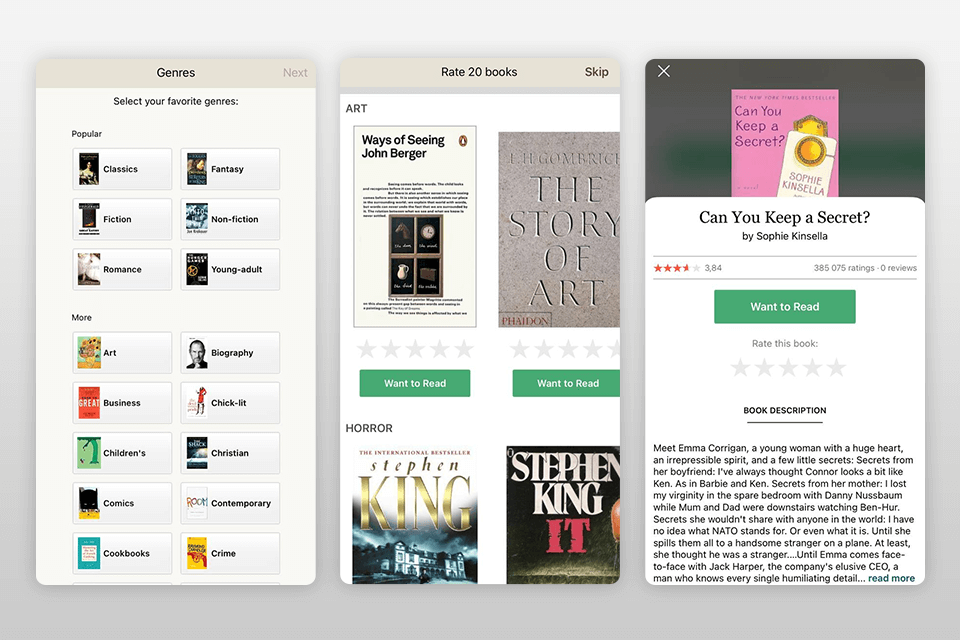Screen dimensions: 960x640
Task: Select the Children's genre
Action: [121, 453]
